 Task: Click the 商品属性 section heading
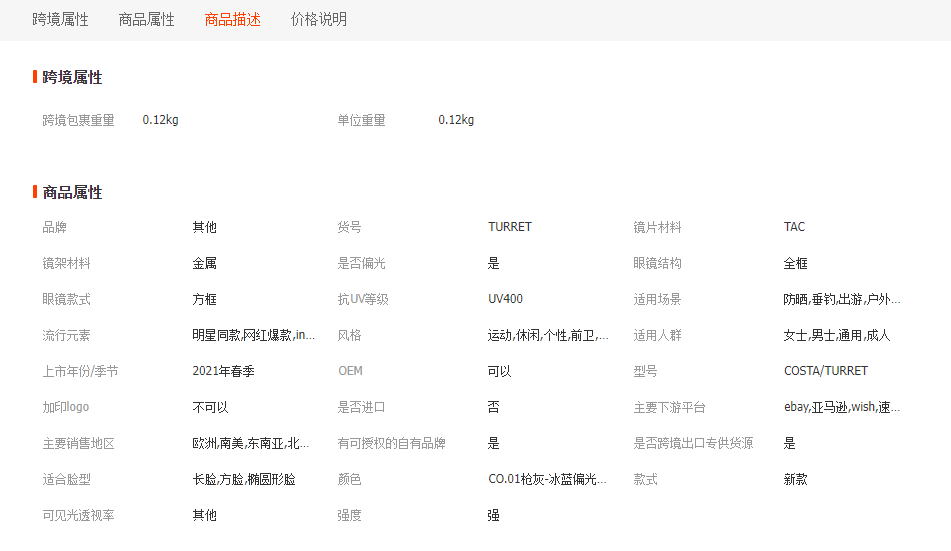(x=72, y=193)
